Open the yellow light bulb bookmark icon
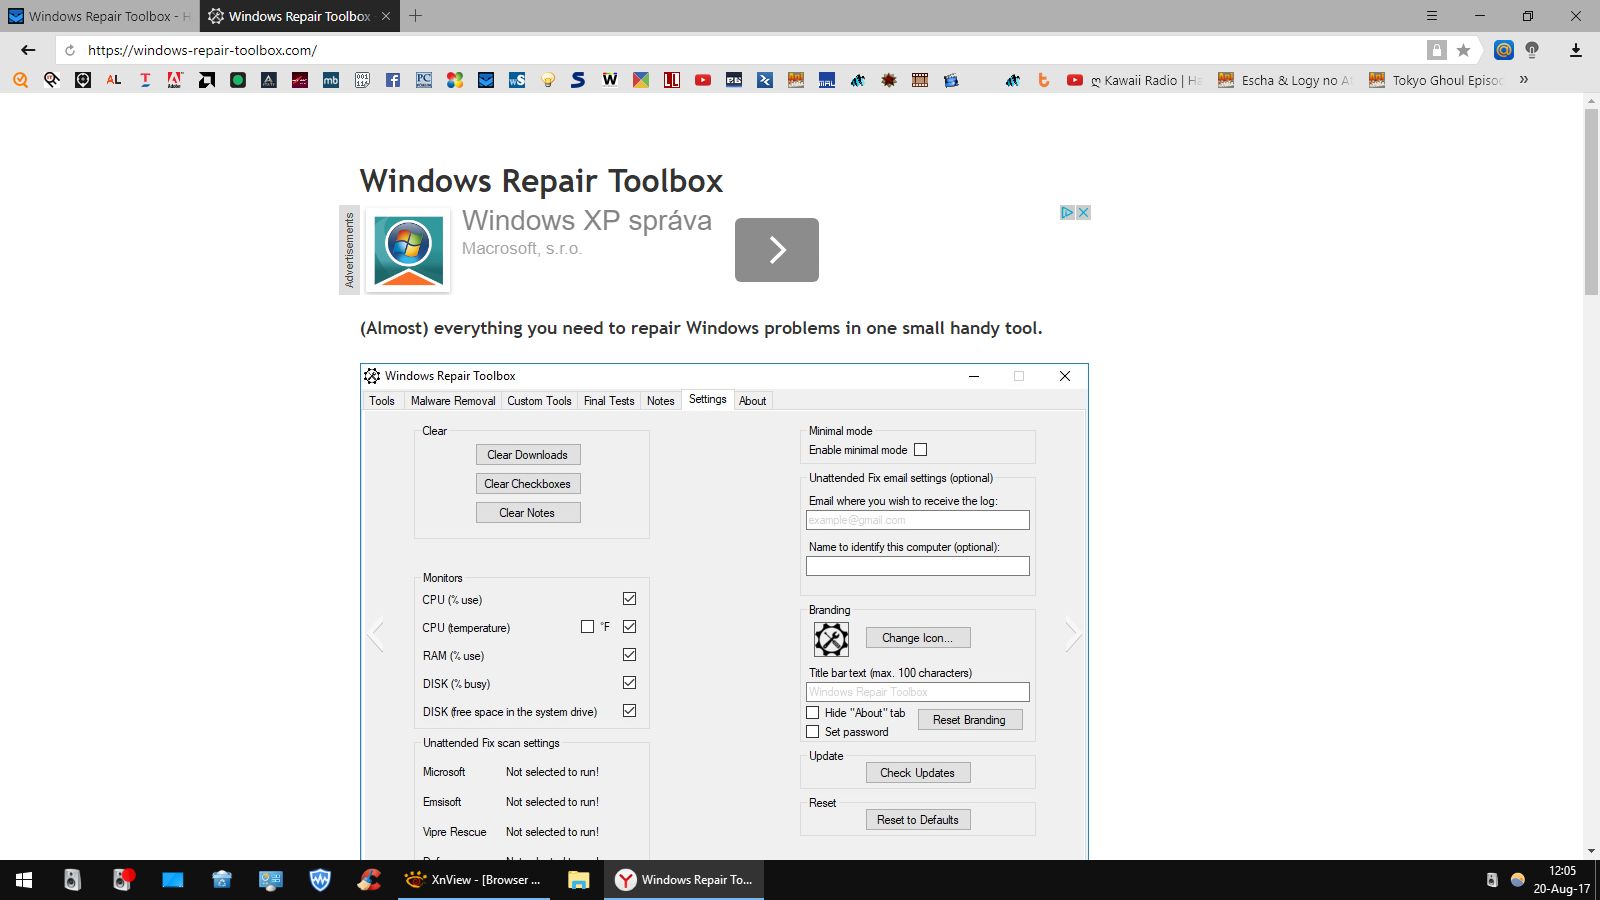1600x900 pixels. coord(548,80)
